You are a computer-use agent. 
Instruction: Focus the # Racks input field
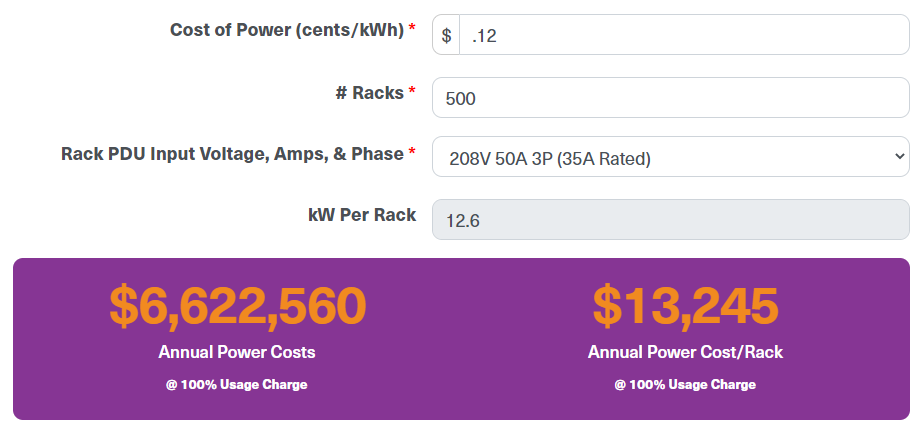click(x=670, y=98)
